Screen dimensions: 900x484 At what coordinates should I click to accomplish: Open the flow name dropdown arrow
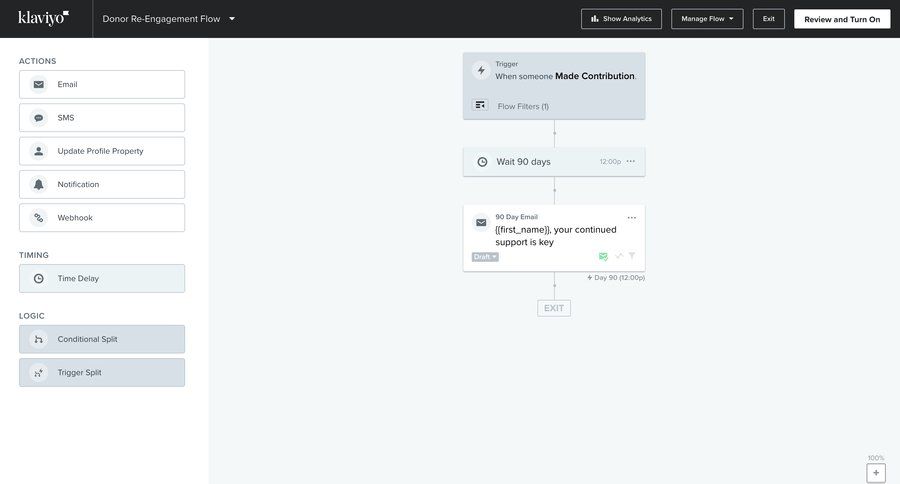[x=232, y=19]
